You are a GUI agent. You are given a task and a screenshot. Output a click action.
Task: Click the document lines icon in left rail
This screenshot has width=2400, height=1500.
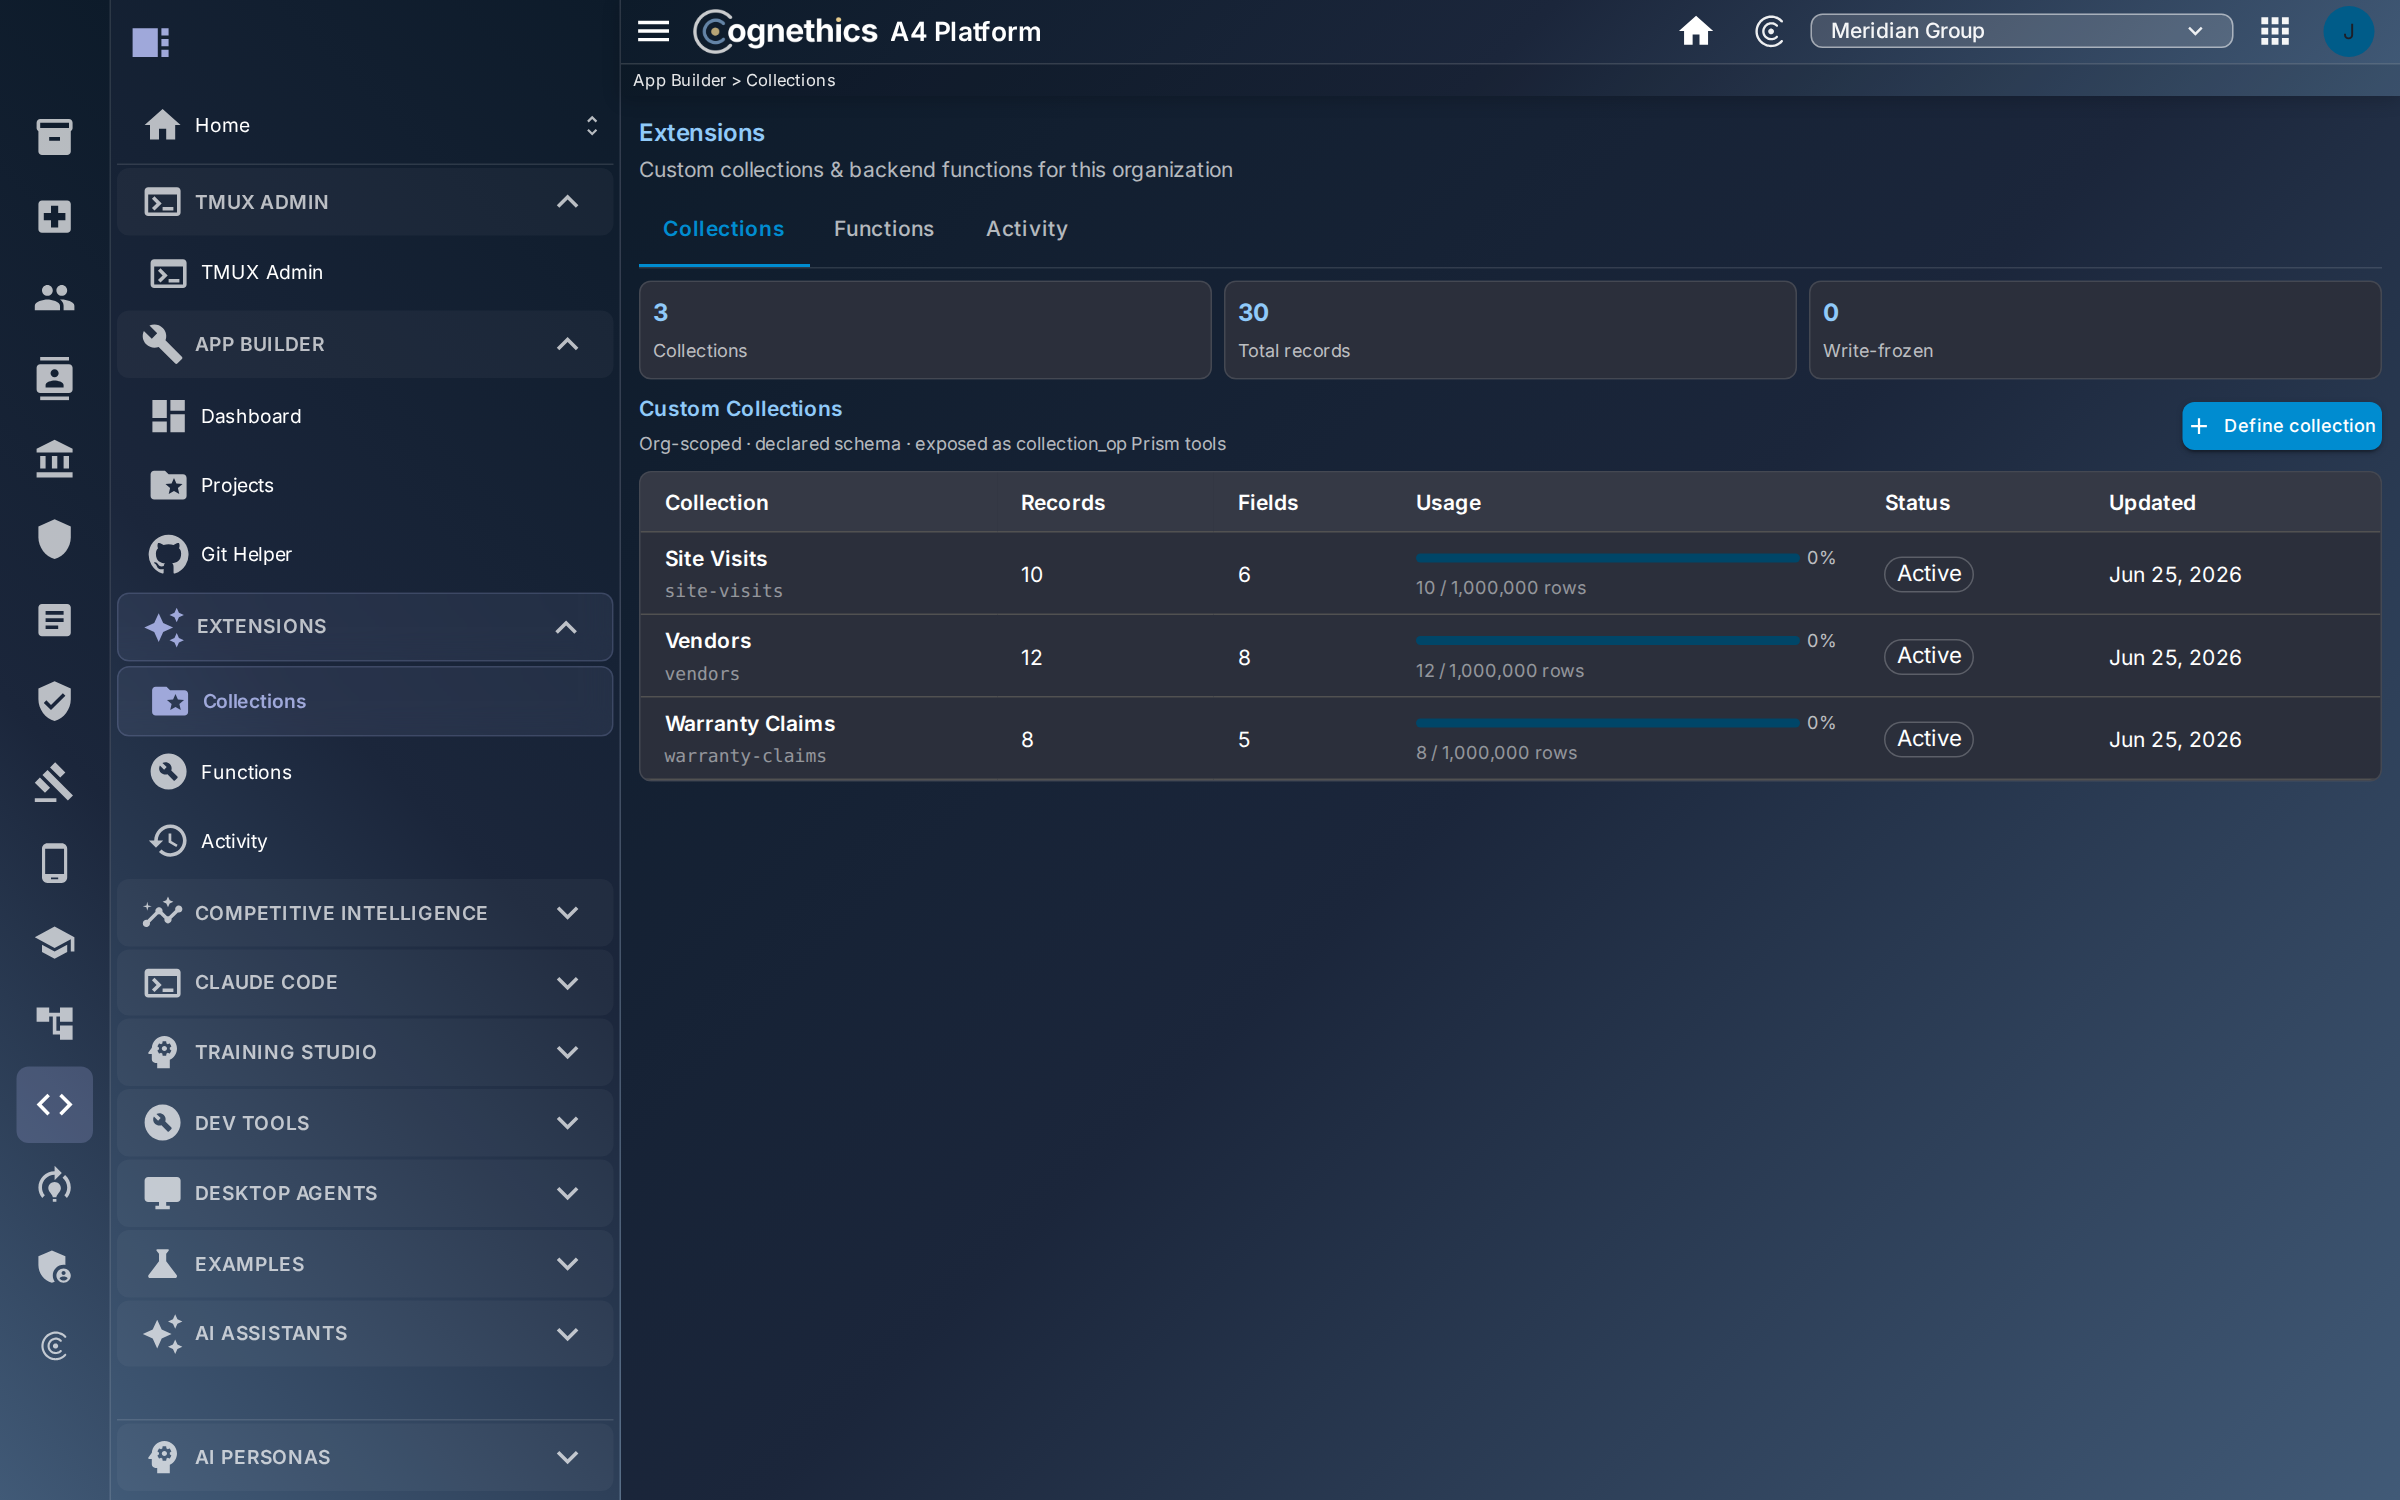[54, 620]
